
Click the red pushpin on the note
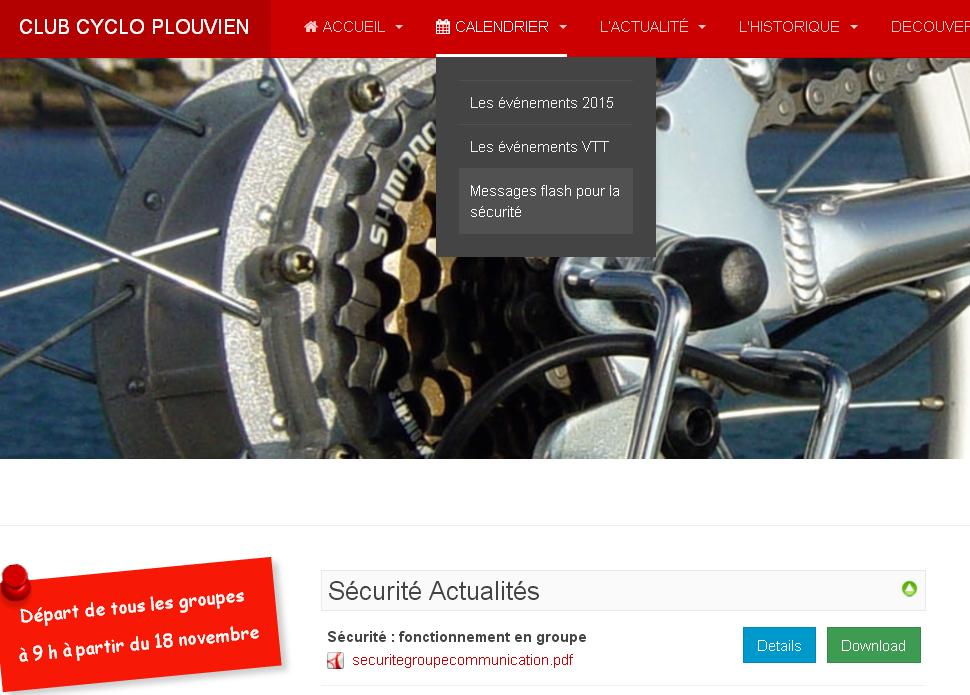15,582
